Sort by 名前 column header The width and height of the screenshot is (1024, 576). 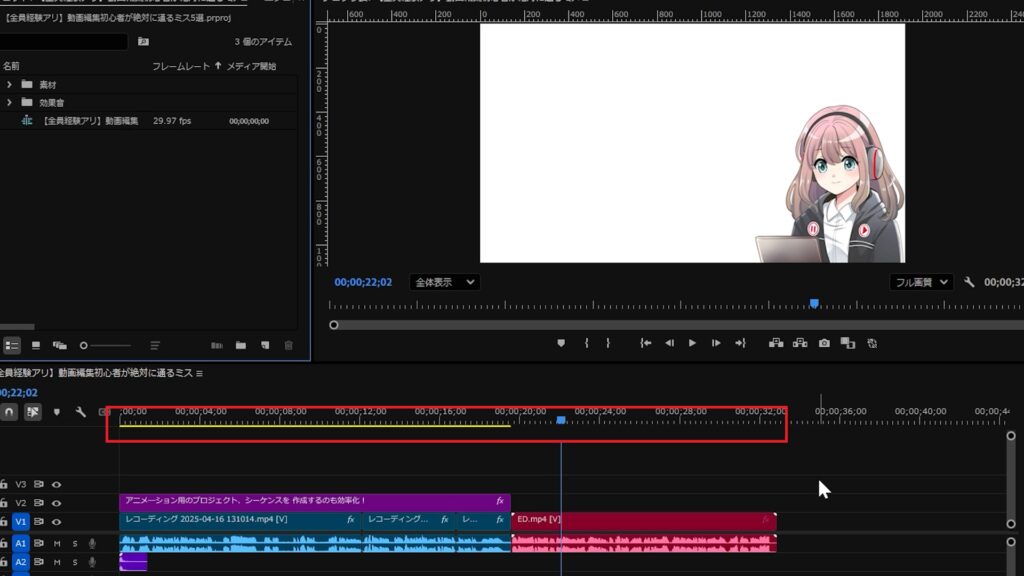coord(11,66)
